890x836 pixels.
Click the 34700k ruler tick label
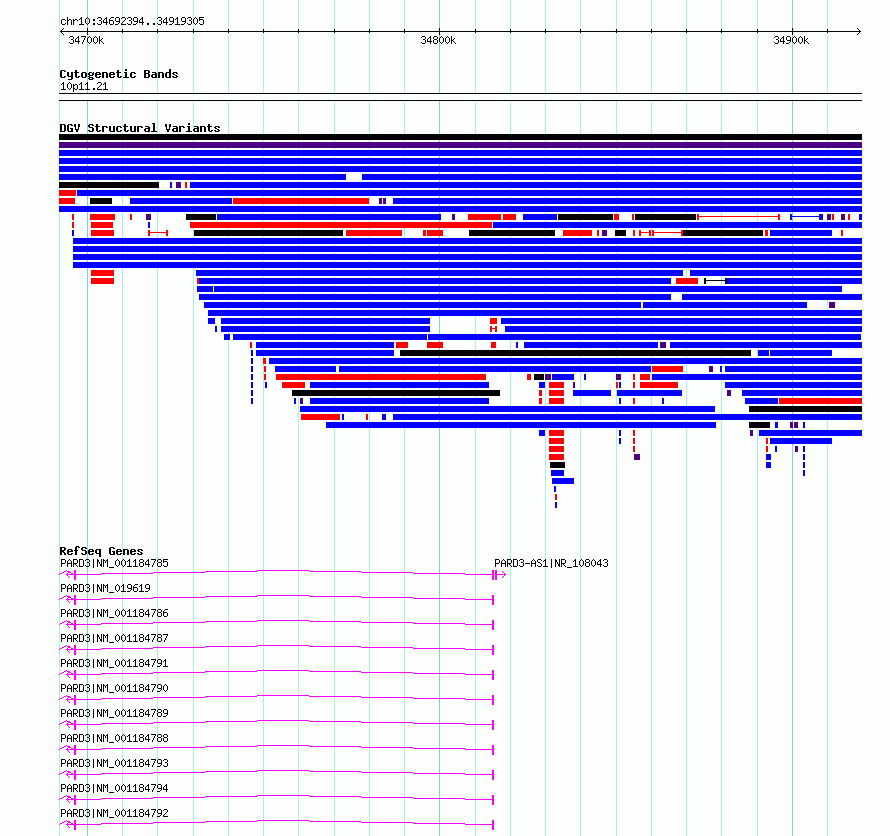point(86,40)
